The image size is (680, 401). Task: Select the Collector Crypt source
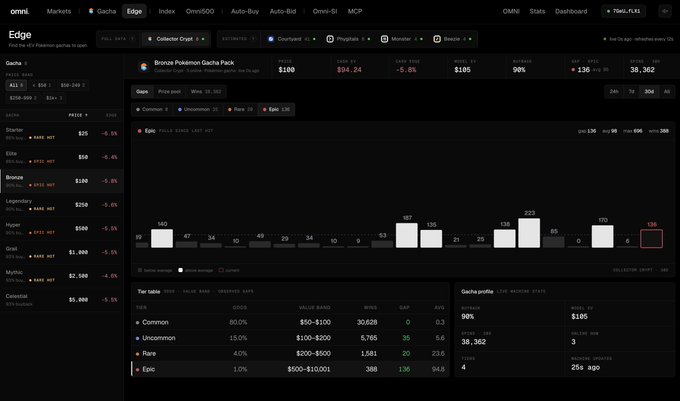pos(176,39)
